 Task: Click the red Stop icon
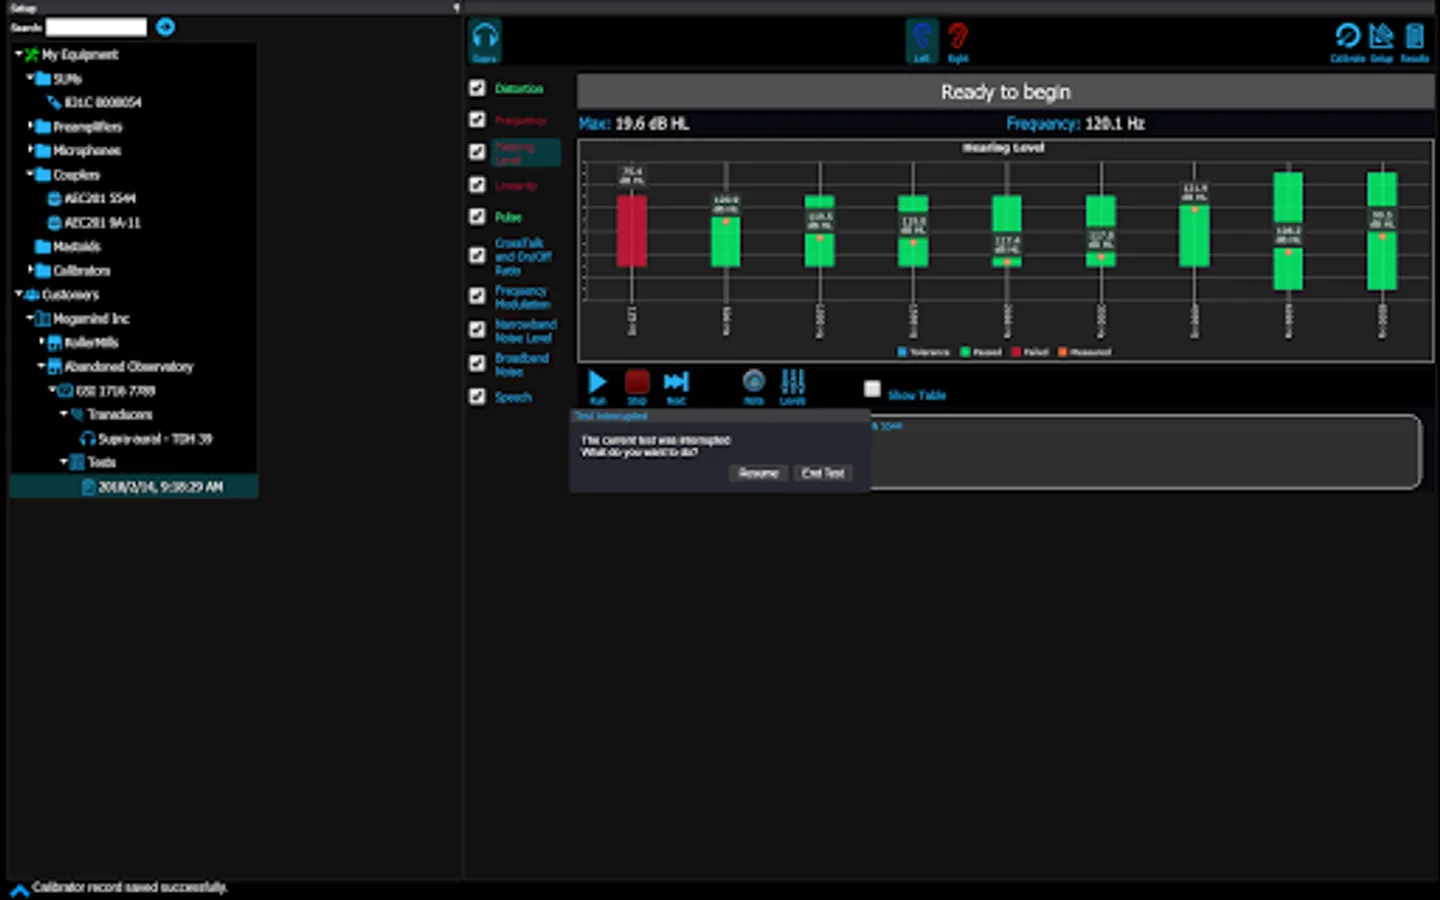(637, 382)
